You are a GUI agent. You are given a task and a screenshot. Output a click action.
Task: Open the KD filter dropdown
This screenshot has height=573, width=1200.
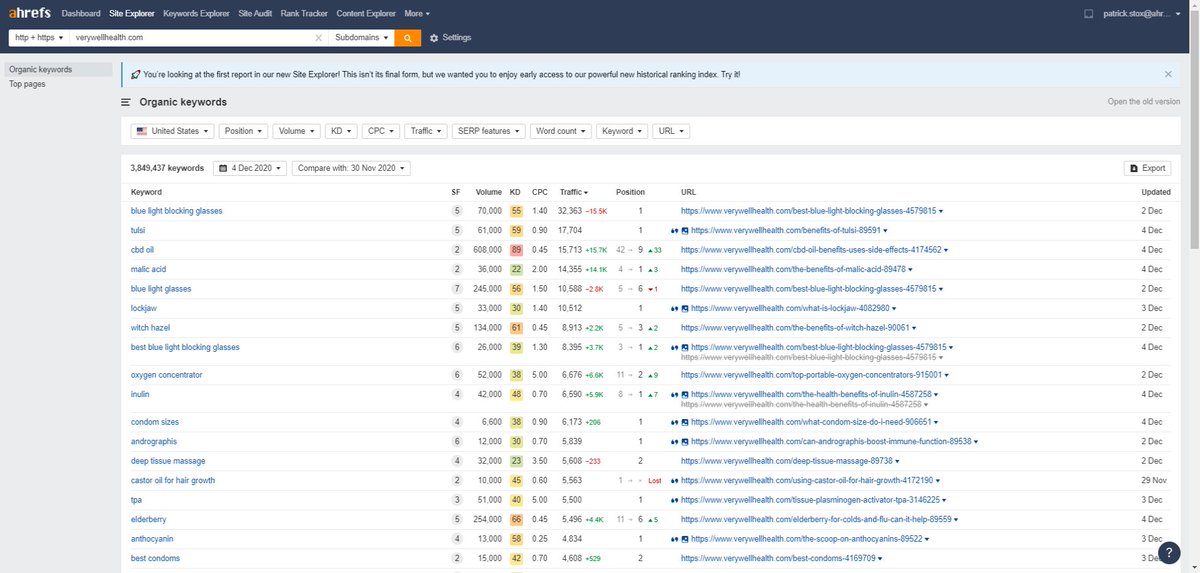click(x=341, y=131)
